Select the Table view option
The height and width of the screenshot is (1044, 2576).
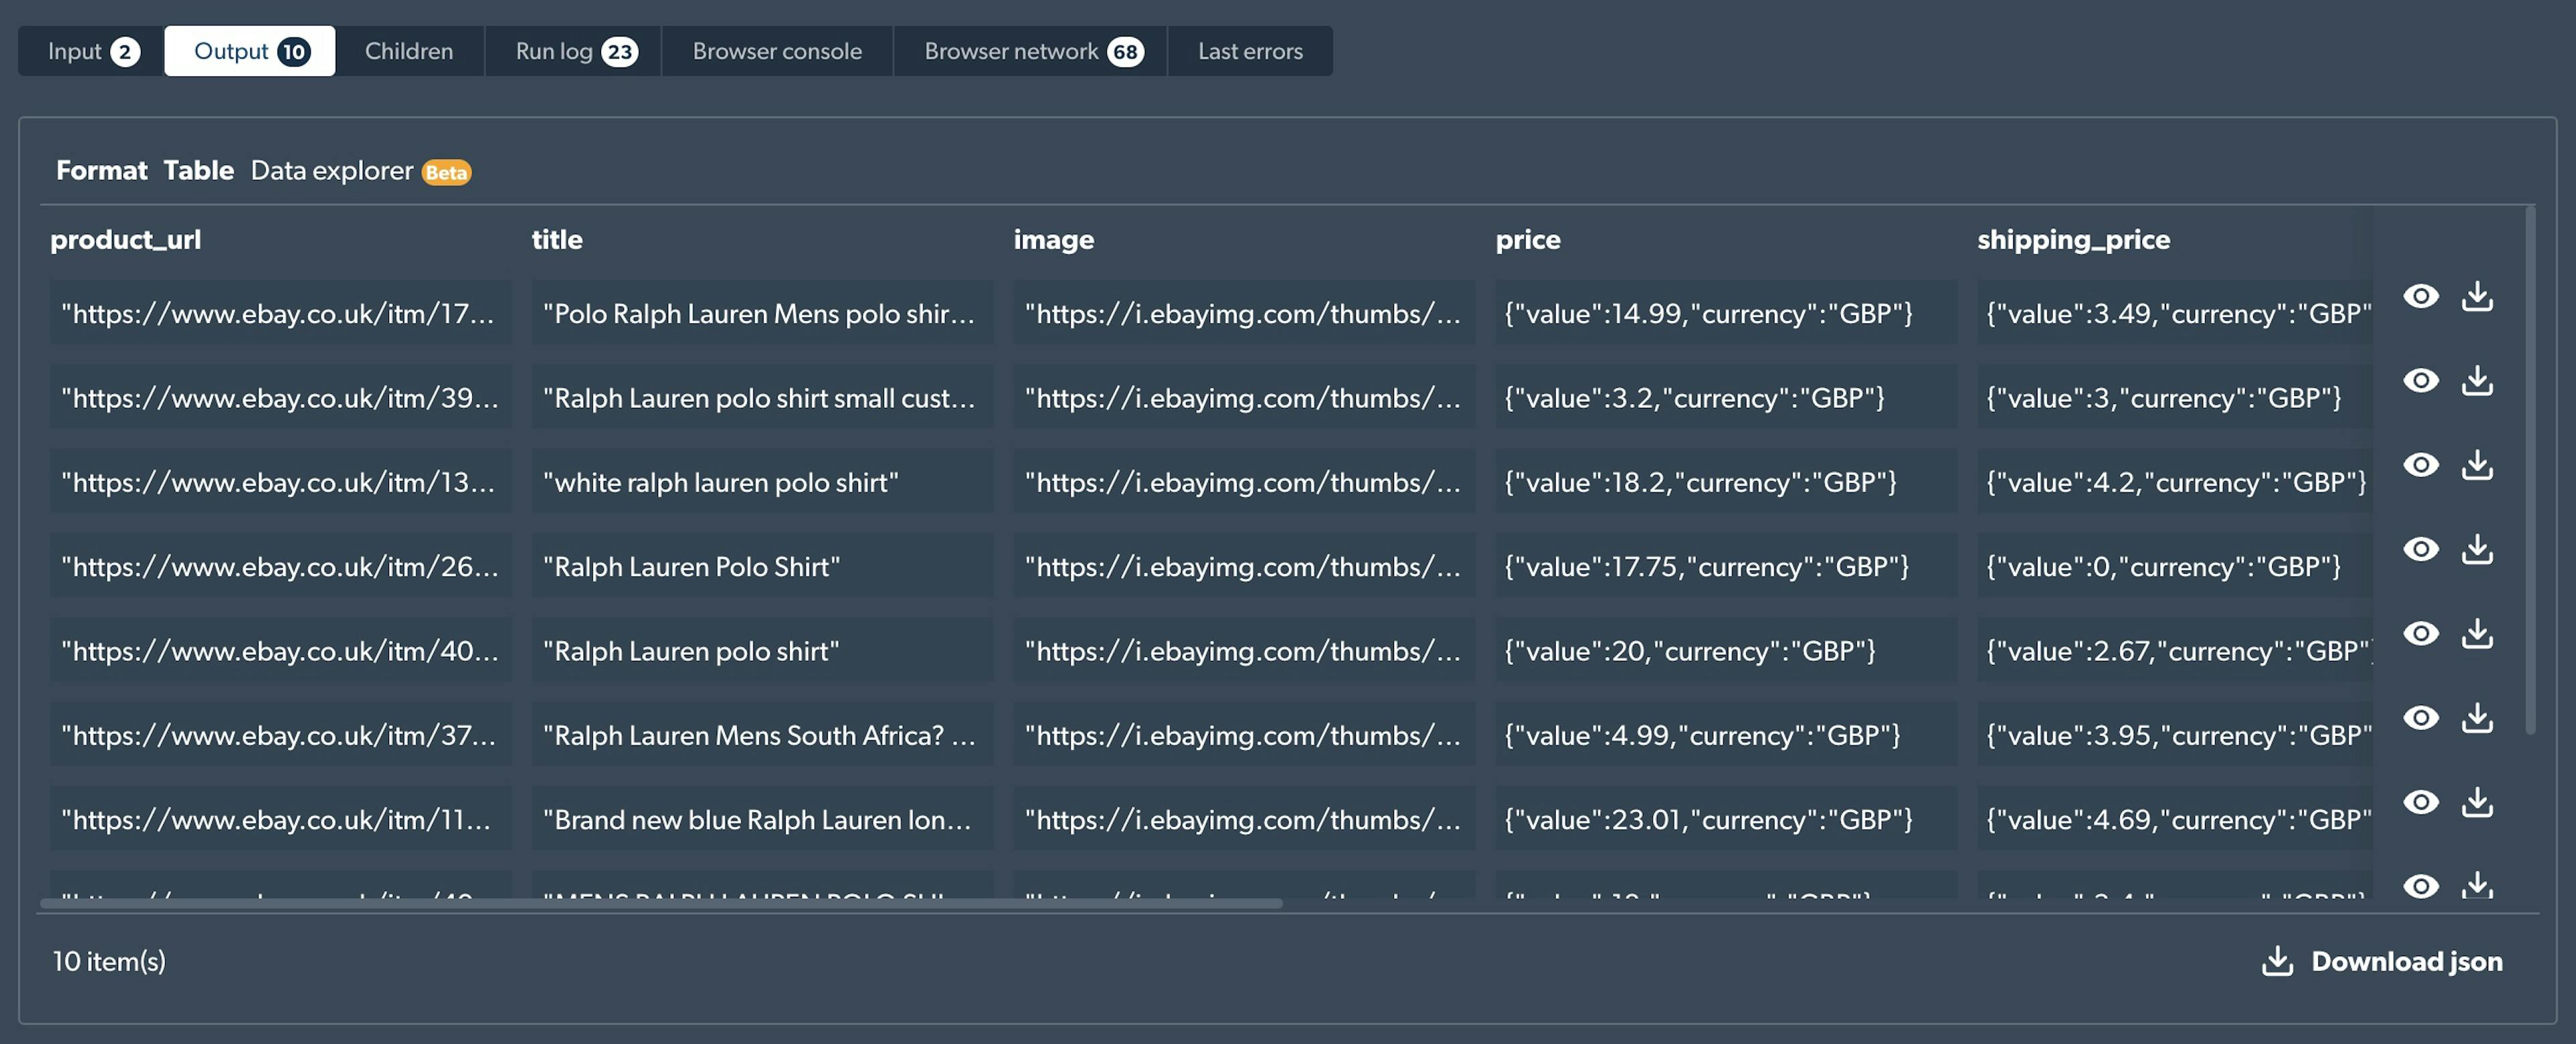coord(197,168)
